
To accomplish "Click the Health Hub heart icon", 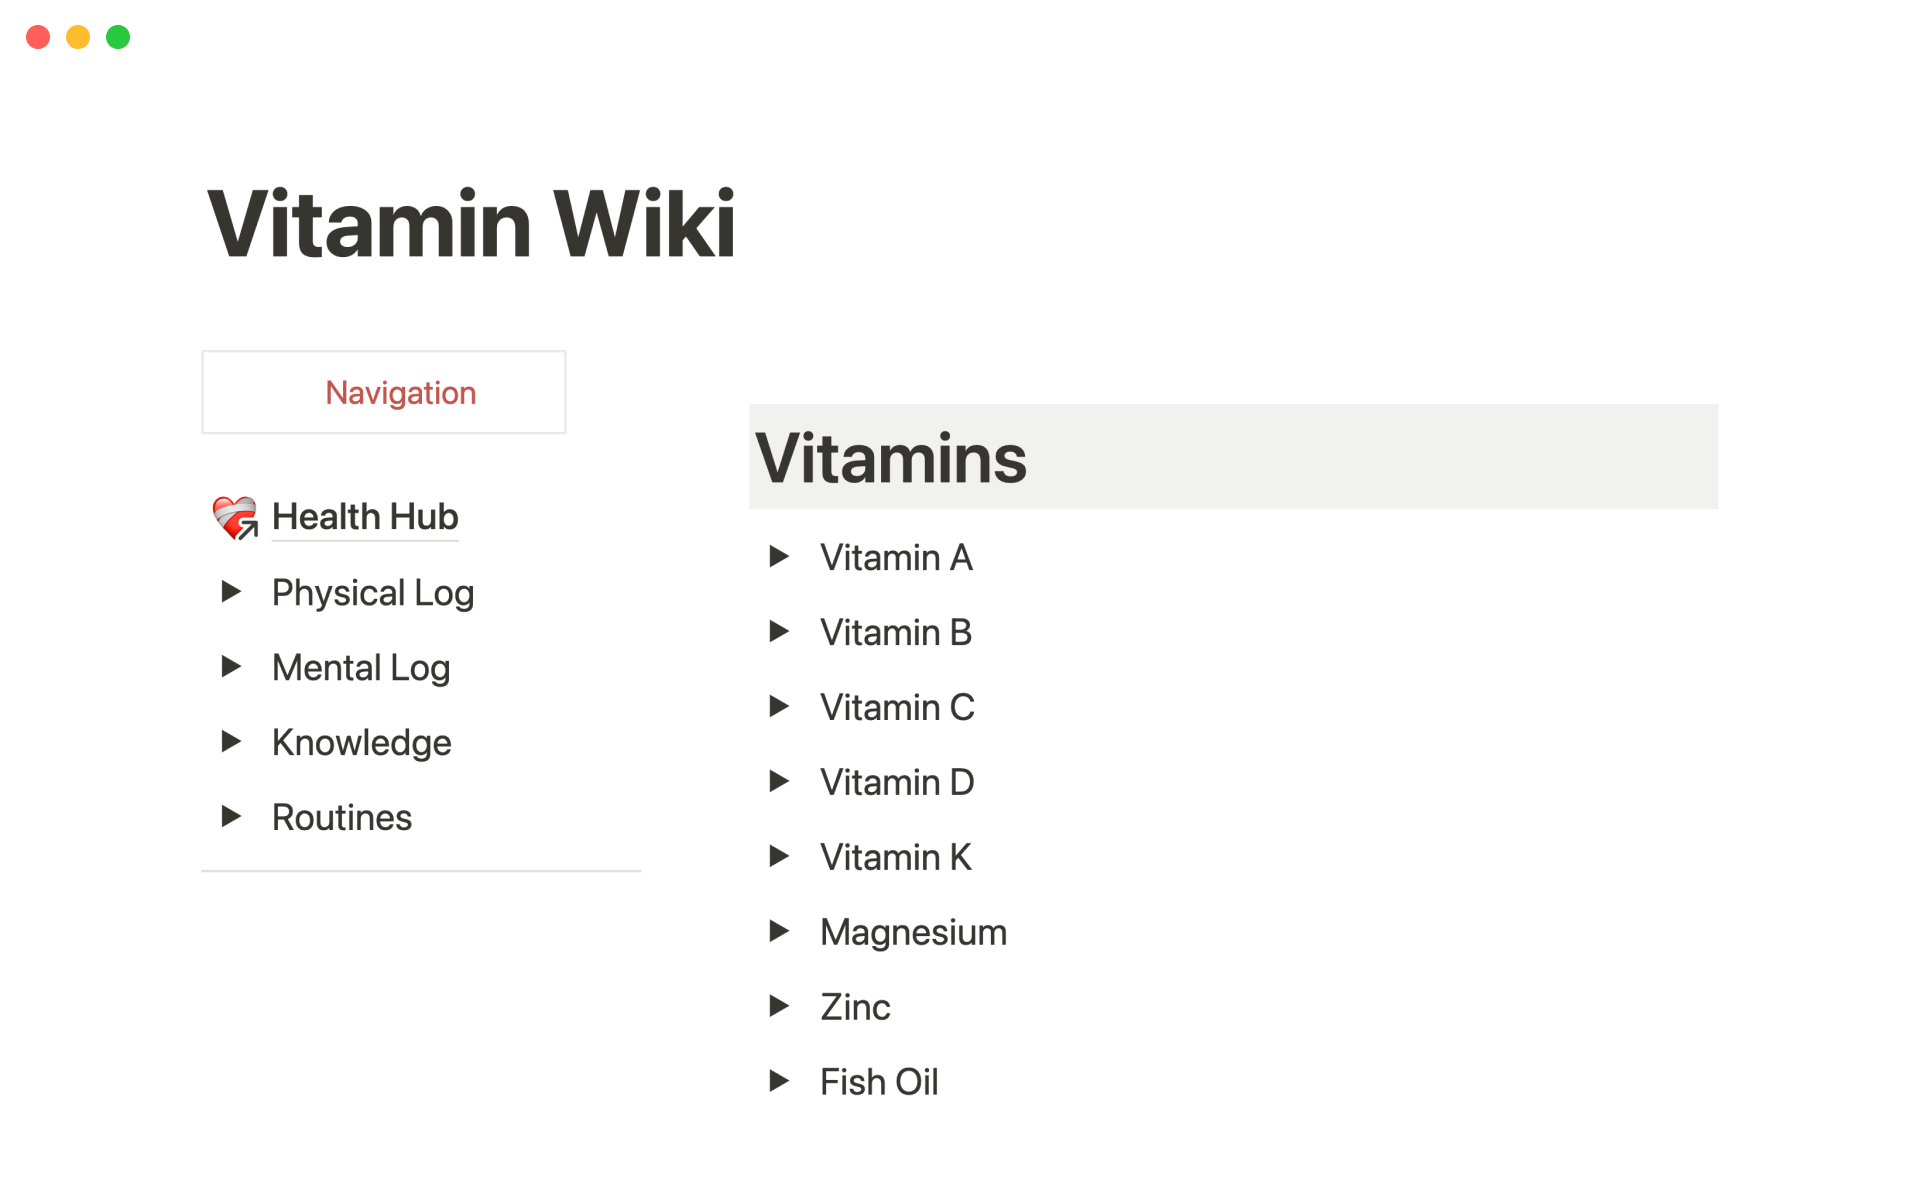I will pos(235,517).
